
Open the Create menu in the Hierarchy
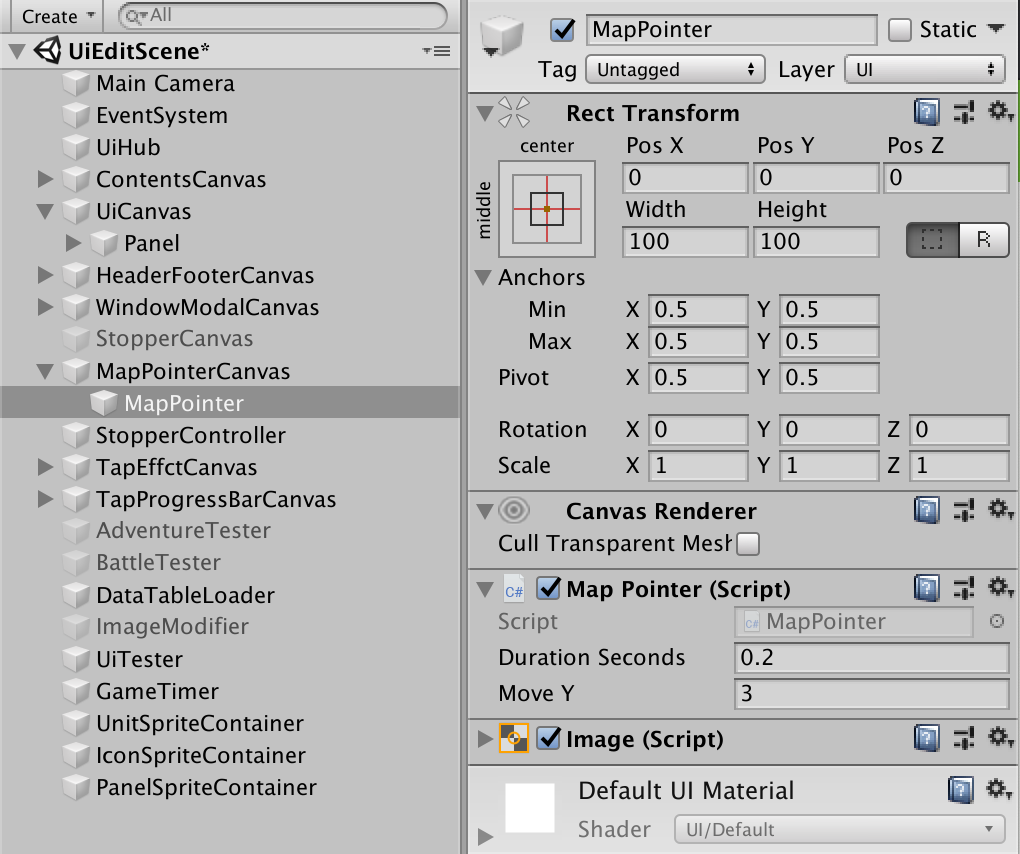point(54,16)
